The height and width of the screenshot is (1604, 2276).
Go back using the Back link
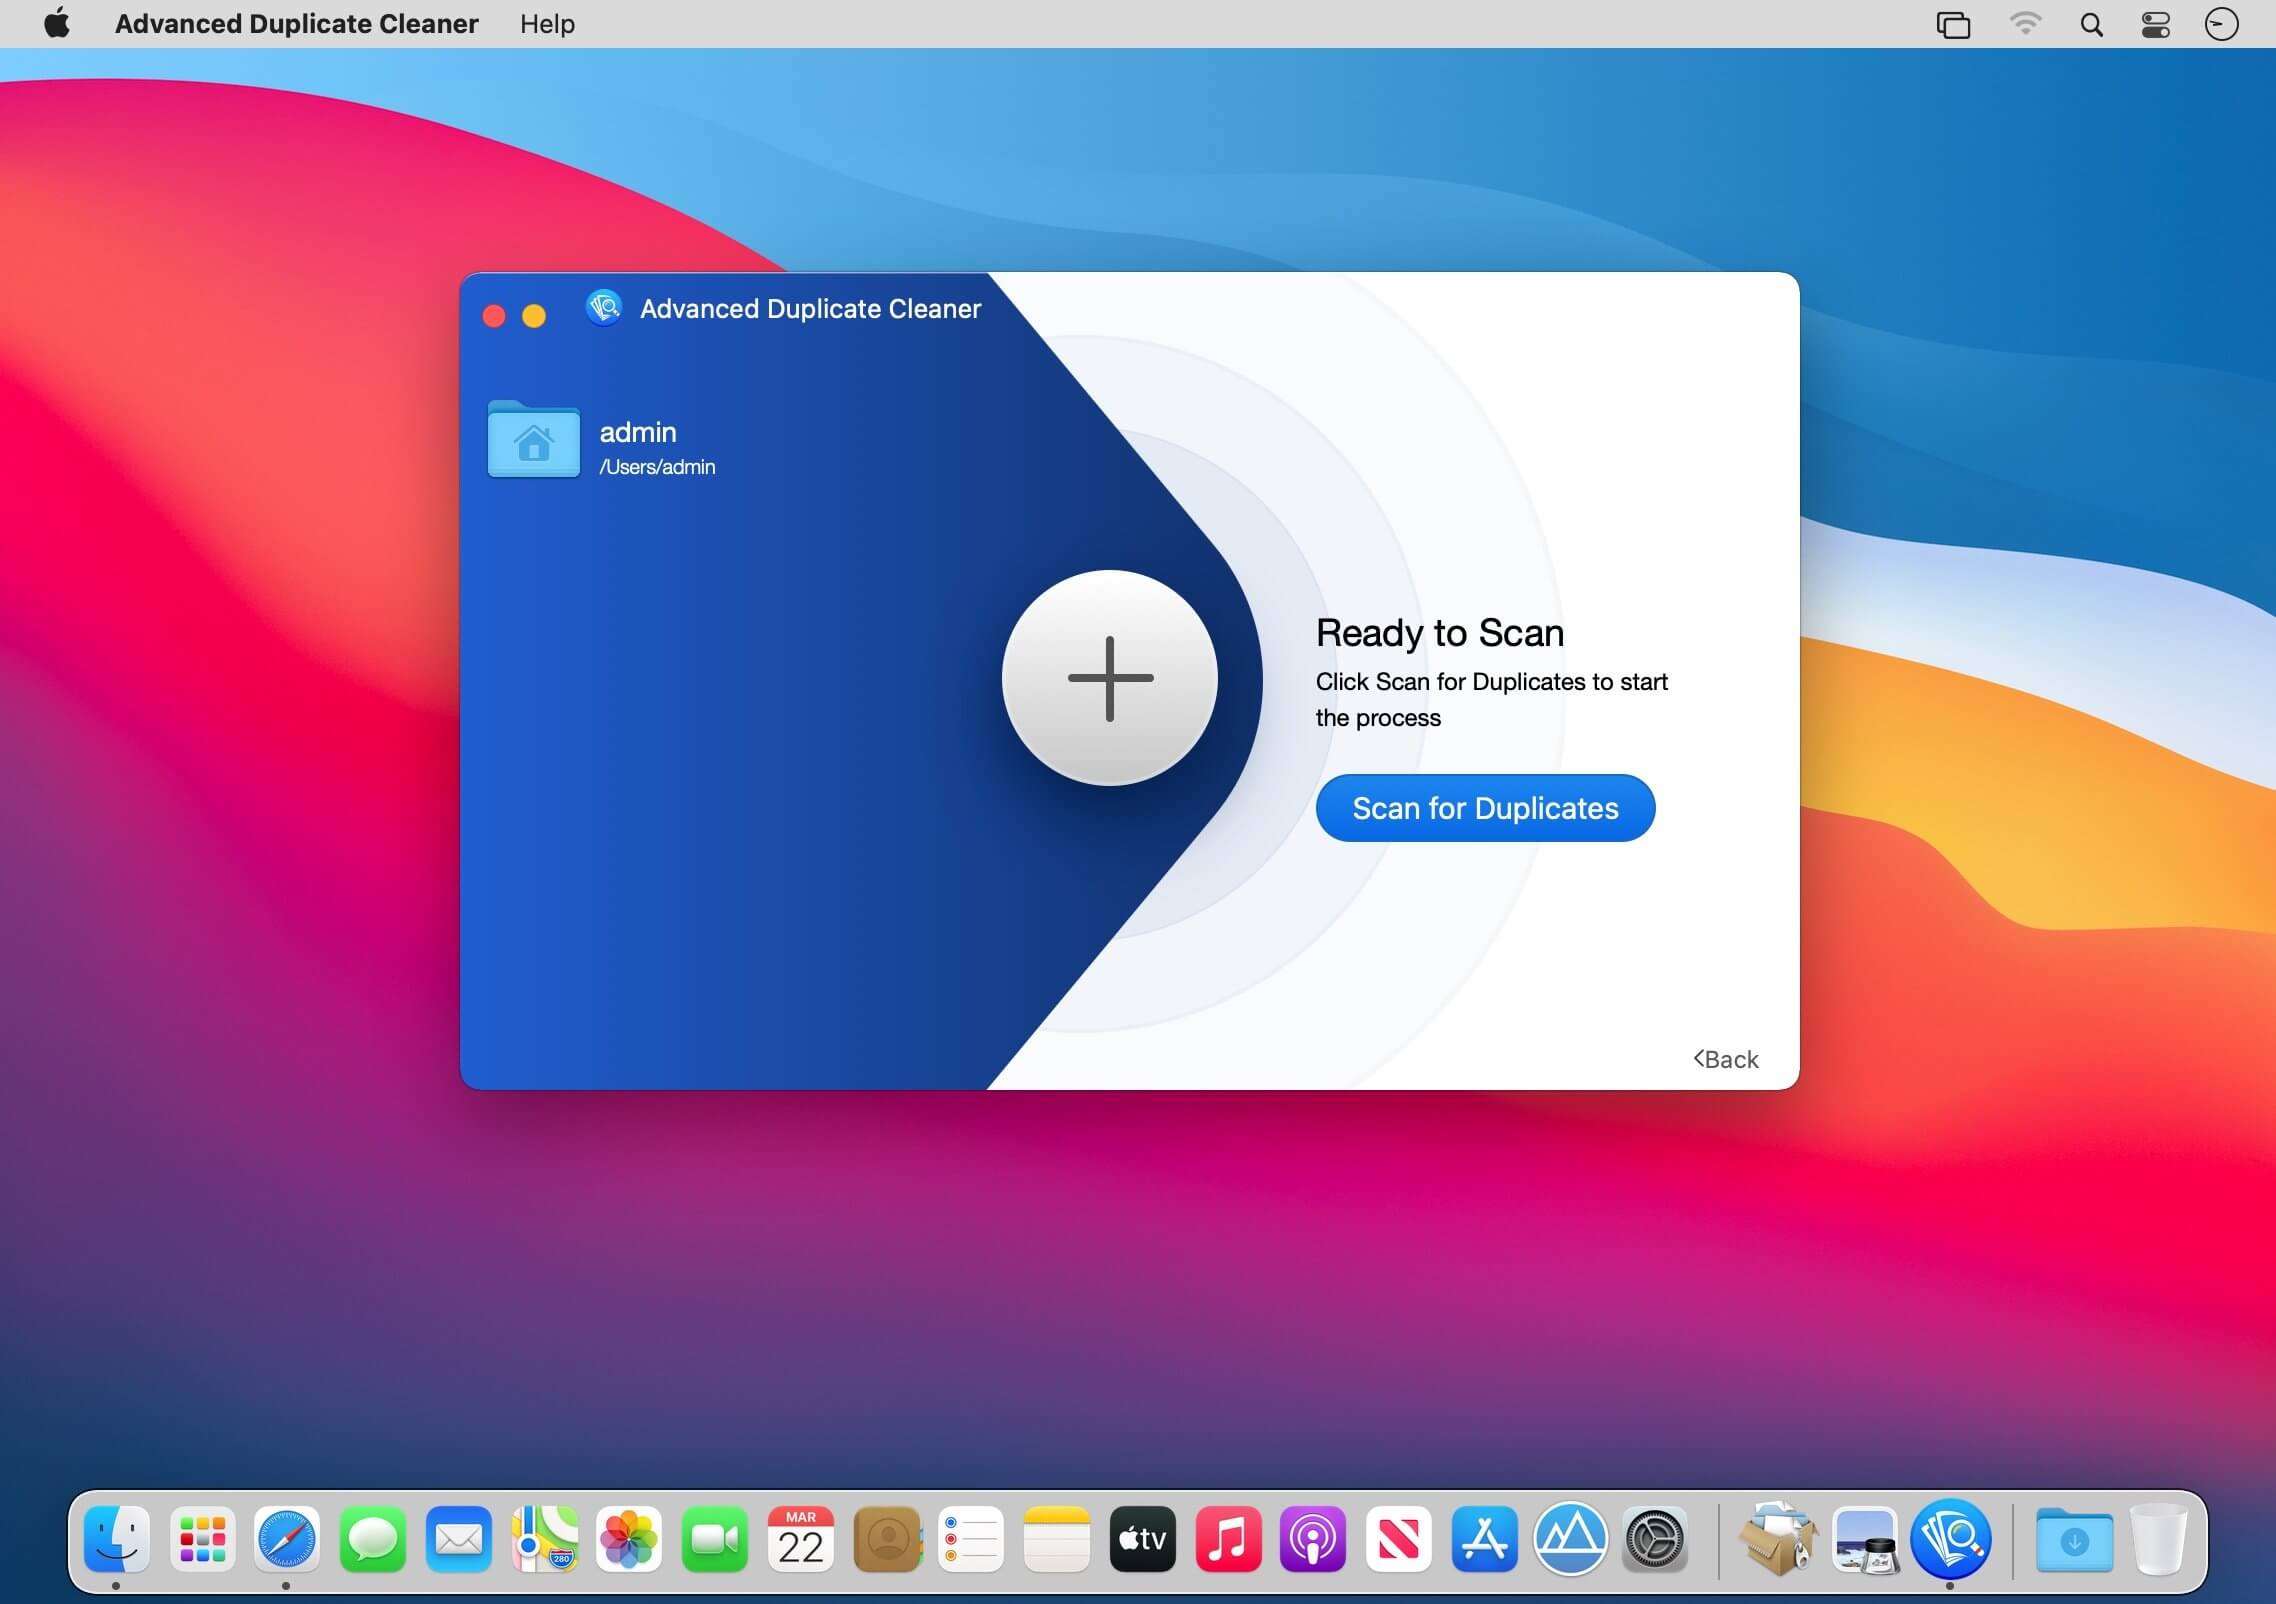click(x=1726, y=1059)
